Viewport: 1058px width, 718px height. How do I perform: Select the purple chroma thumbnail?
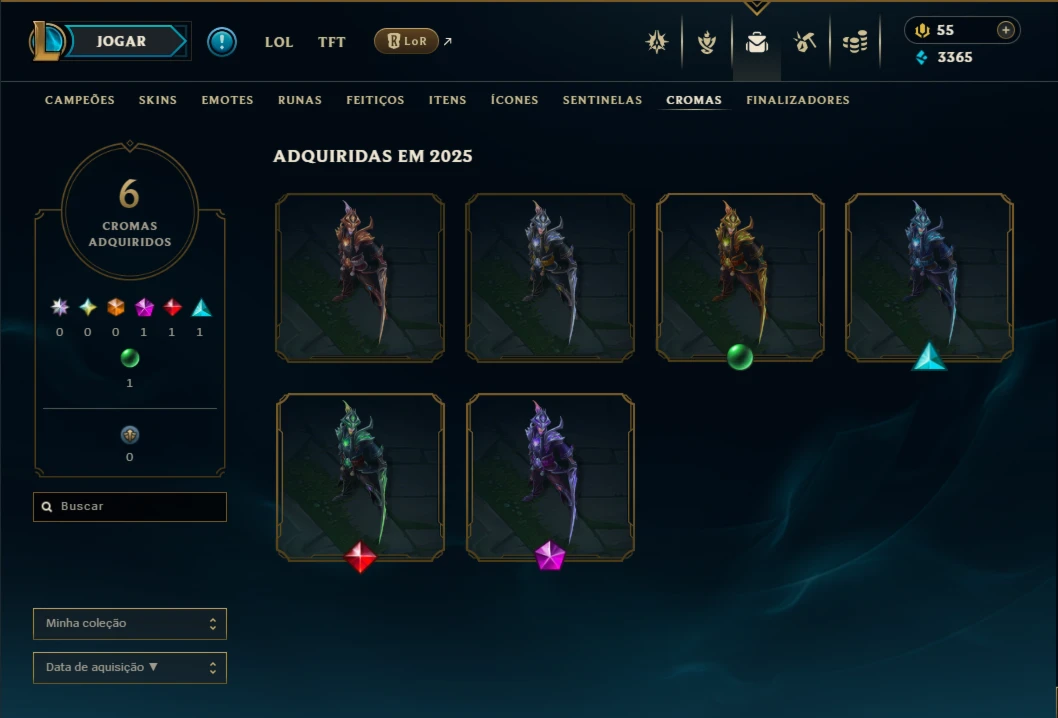(550, 478)
